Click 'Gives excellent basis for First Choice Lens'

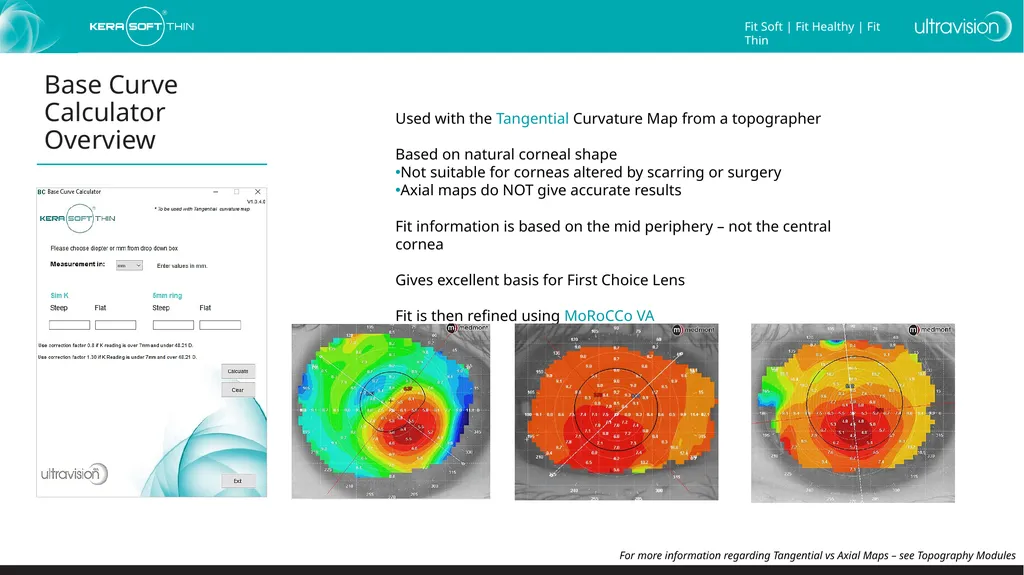tap(540, 280)
